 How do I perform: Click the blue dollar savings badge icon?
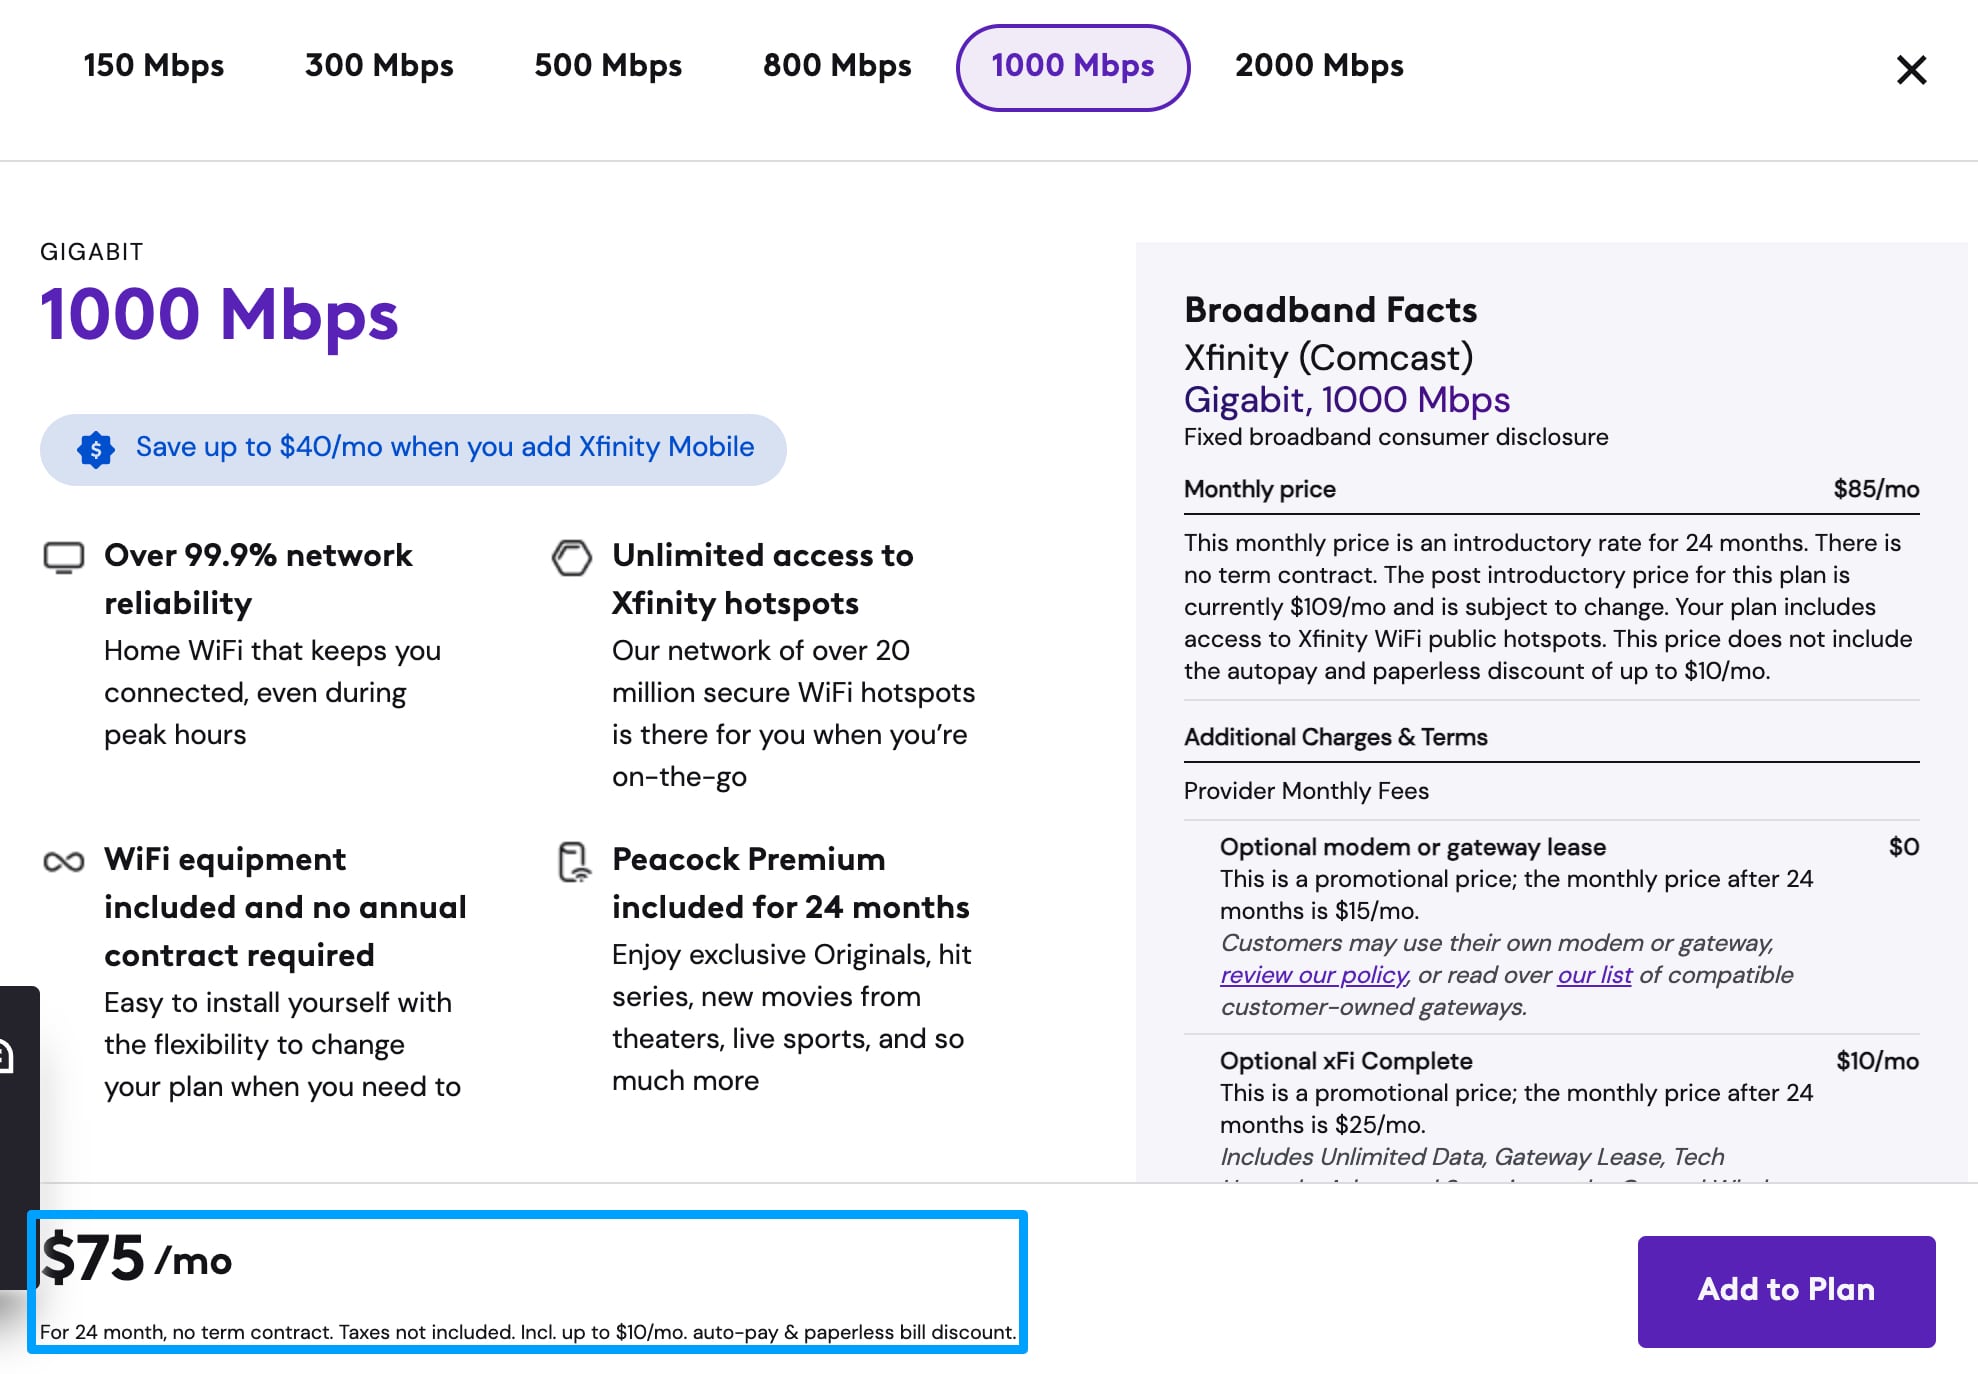coord(96,449)
